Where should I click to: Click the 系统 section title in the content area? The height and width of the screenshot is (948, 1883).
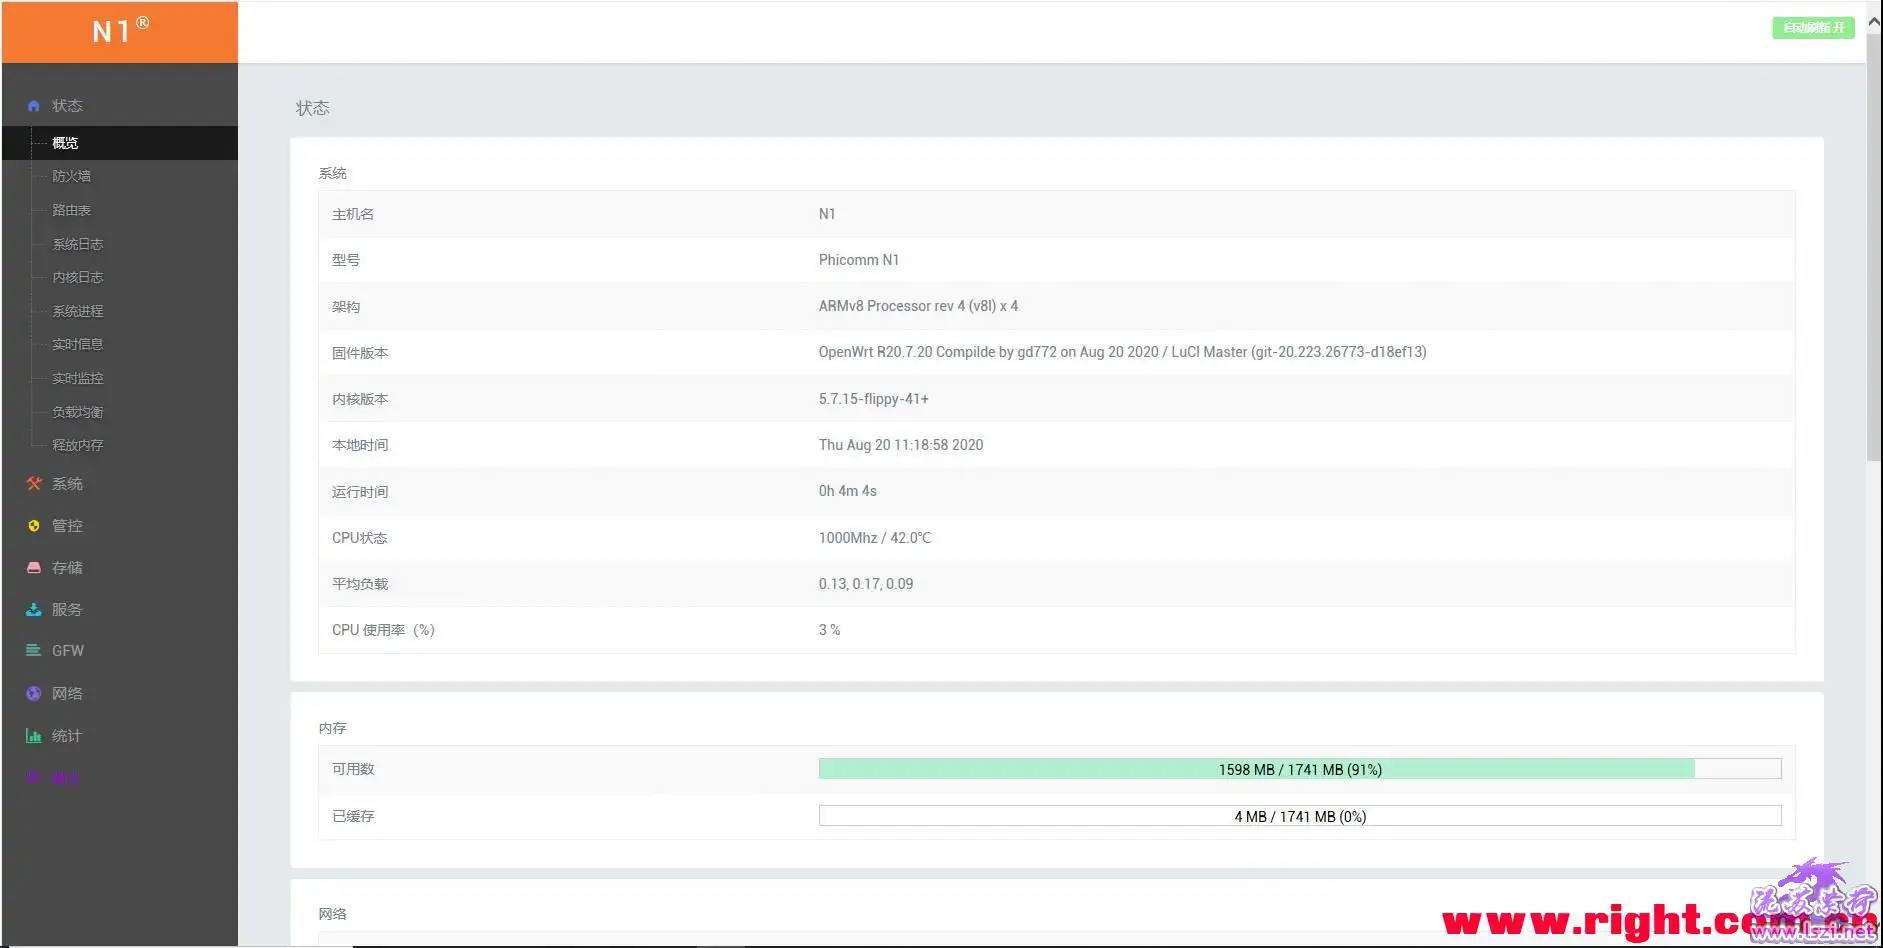(x=332, y=174)
